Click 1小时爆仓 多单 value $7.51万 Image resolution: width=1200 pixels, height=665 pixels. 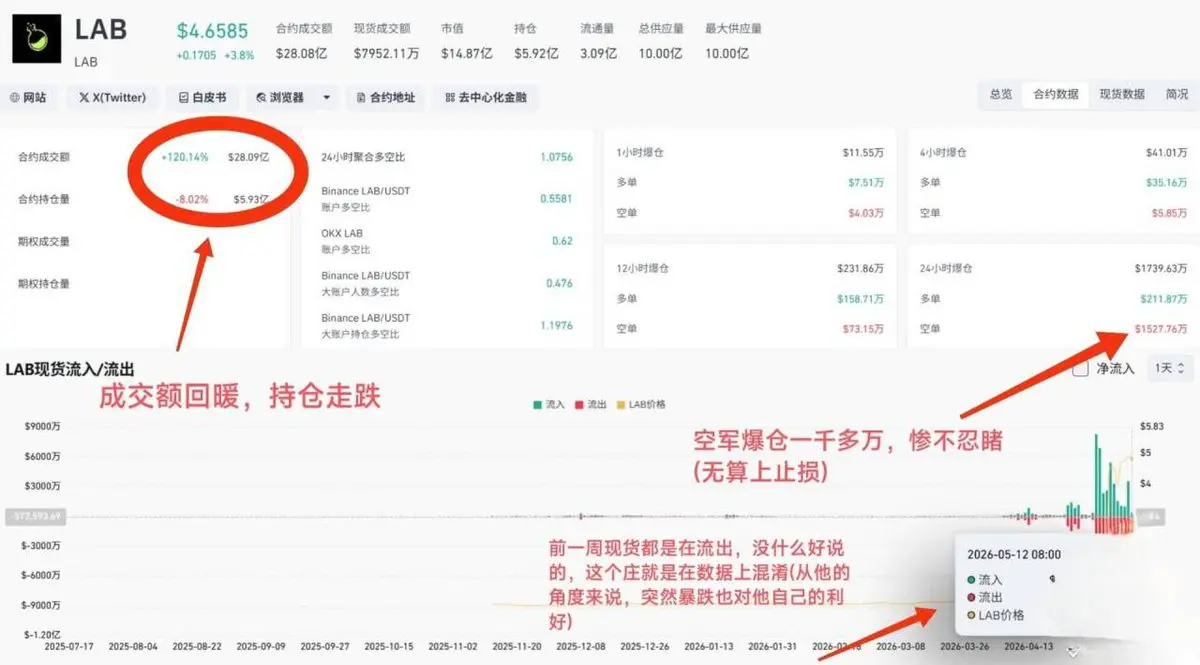tap(865, 183)
